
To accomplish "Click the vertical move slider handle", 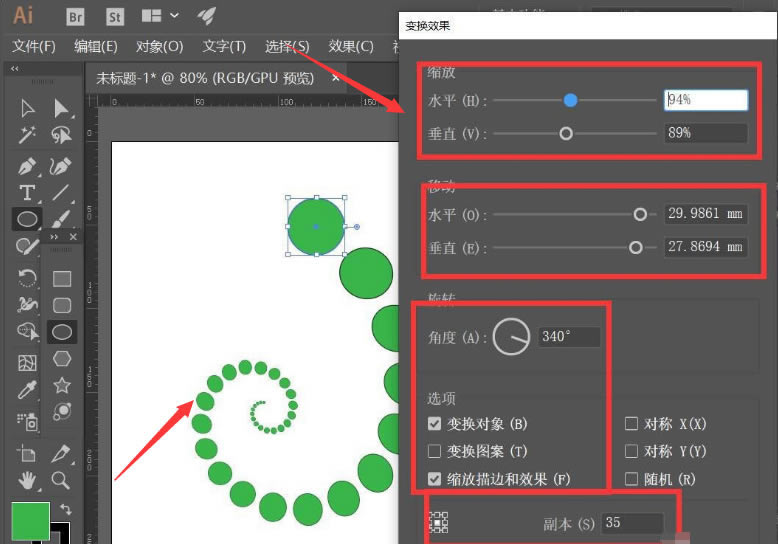I will point(636,247).
